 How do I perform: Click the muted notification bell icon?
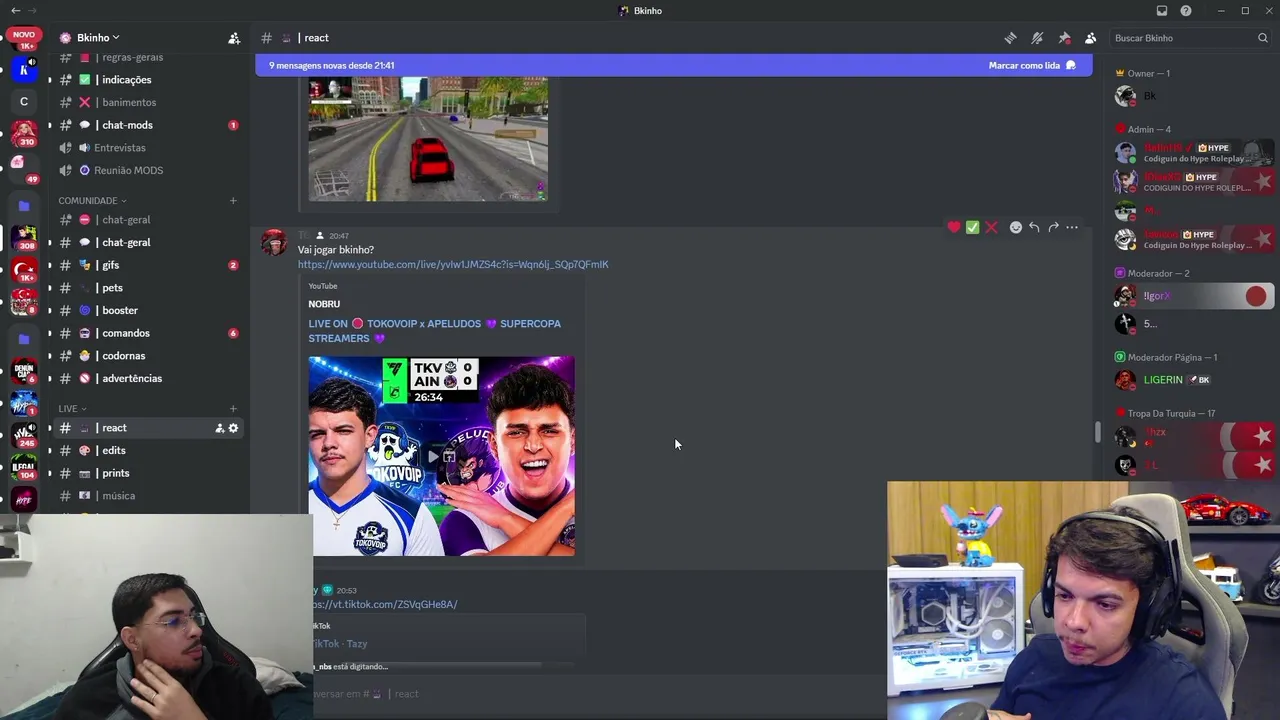click(1037, 38)
